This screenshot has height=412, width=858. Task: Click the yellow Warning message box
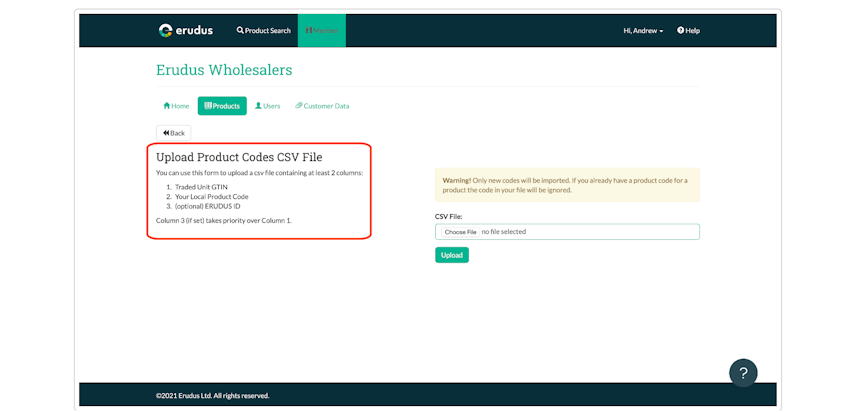pyautogui.click(x=567, y=185)
